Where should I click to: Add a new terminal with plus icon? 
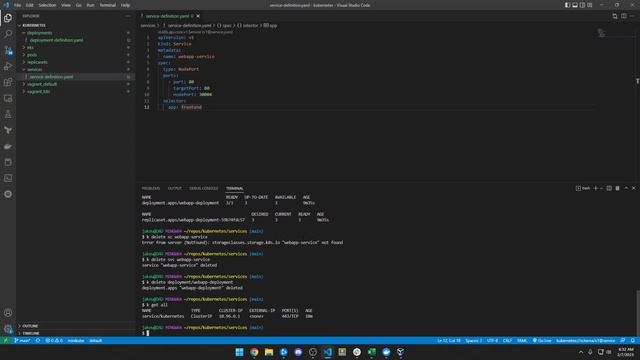[x=595, y=188]
